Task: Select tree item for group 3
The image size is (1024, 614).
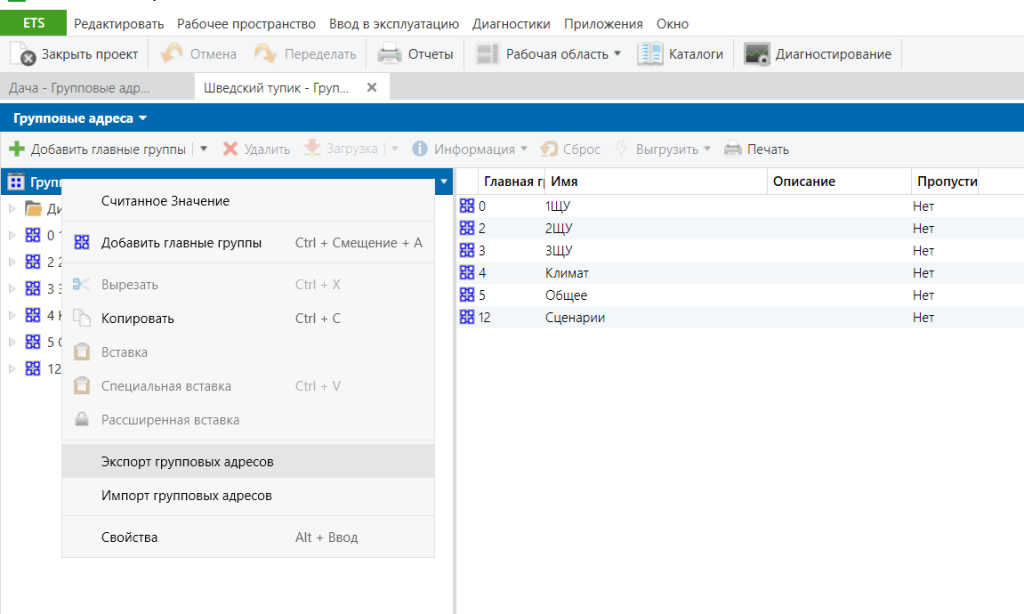Action: pyautogui.click(x=42, y=288)
